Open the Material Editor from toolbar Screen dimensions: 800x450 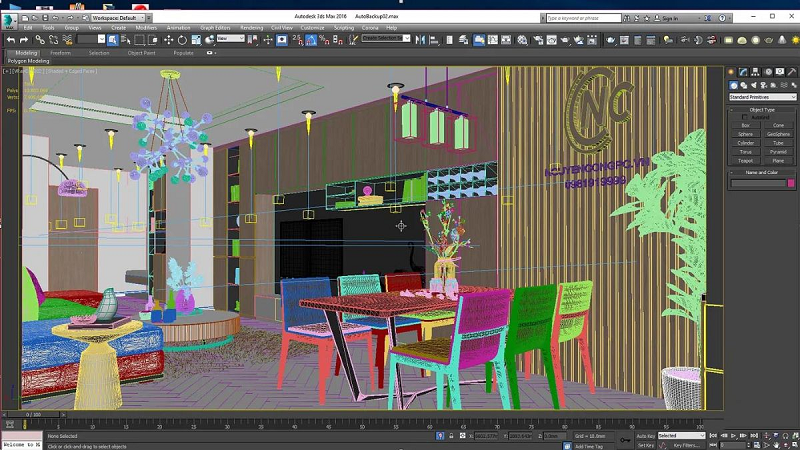pyautogui.click(x=520, y=39)
